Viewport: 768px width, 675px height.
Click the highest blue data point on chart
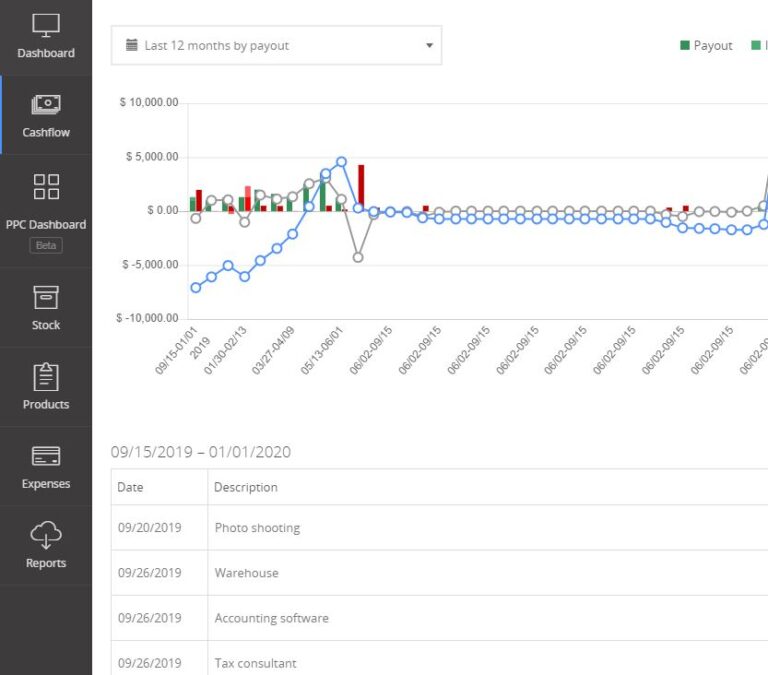point(341,161)
